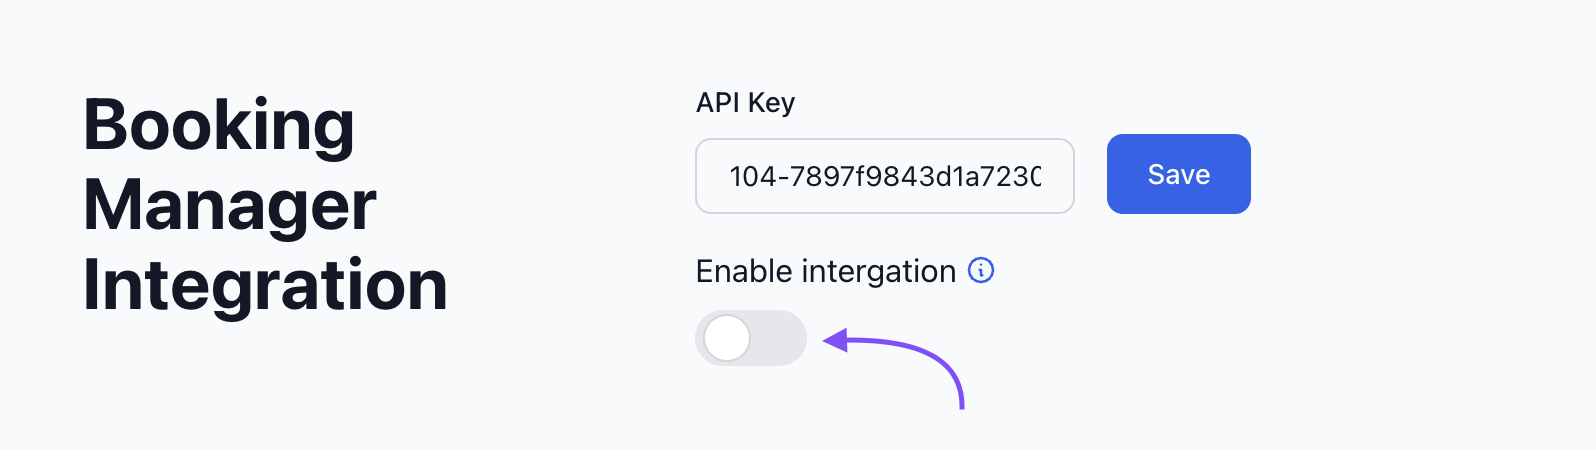Click inside the field showing 104-7897f9843d1a723
The image size is (1596, 450).
(x=885, y=176)
